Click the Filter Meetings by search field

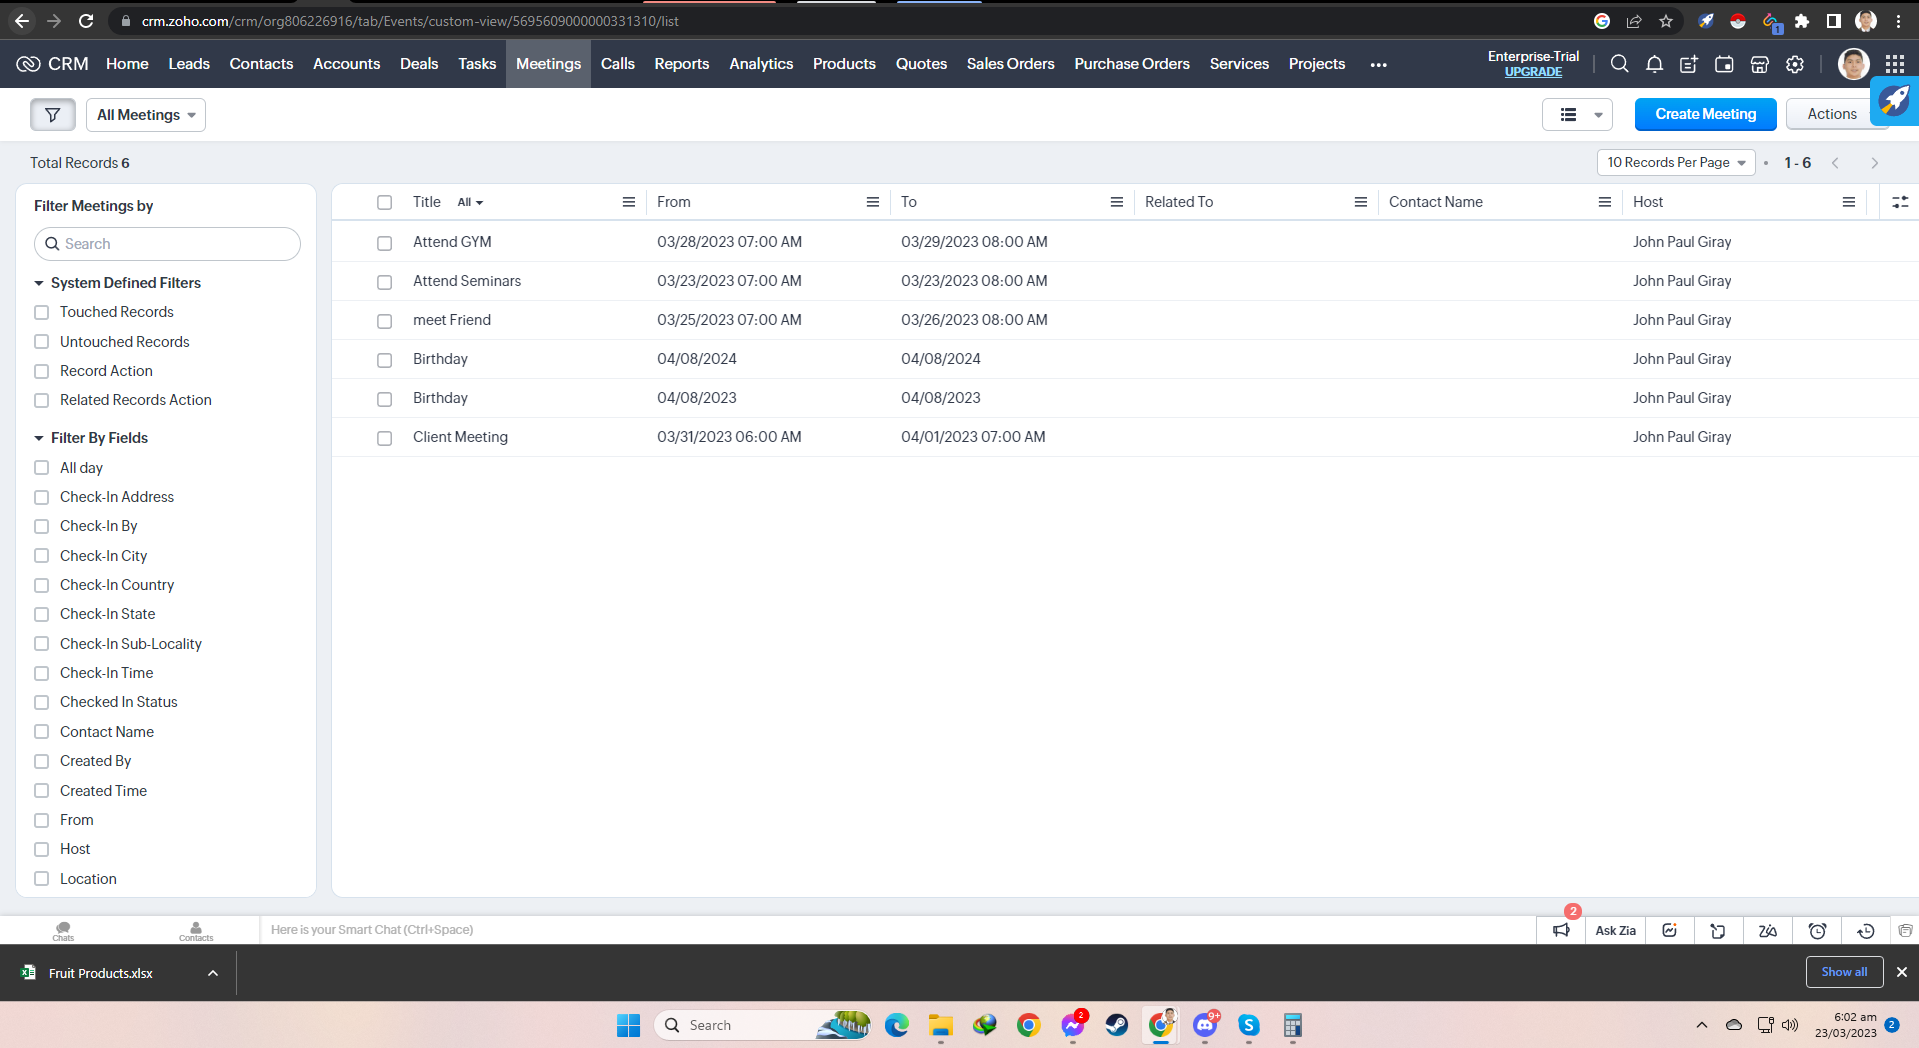point(167,244)
